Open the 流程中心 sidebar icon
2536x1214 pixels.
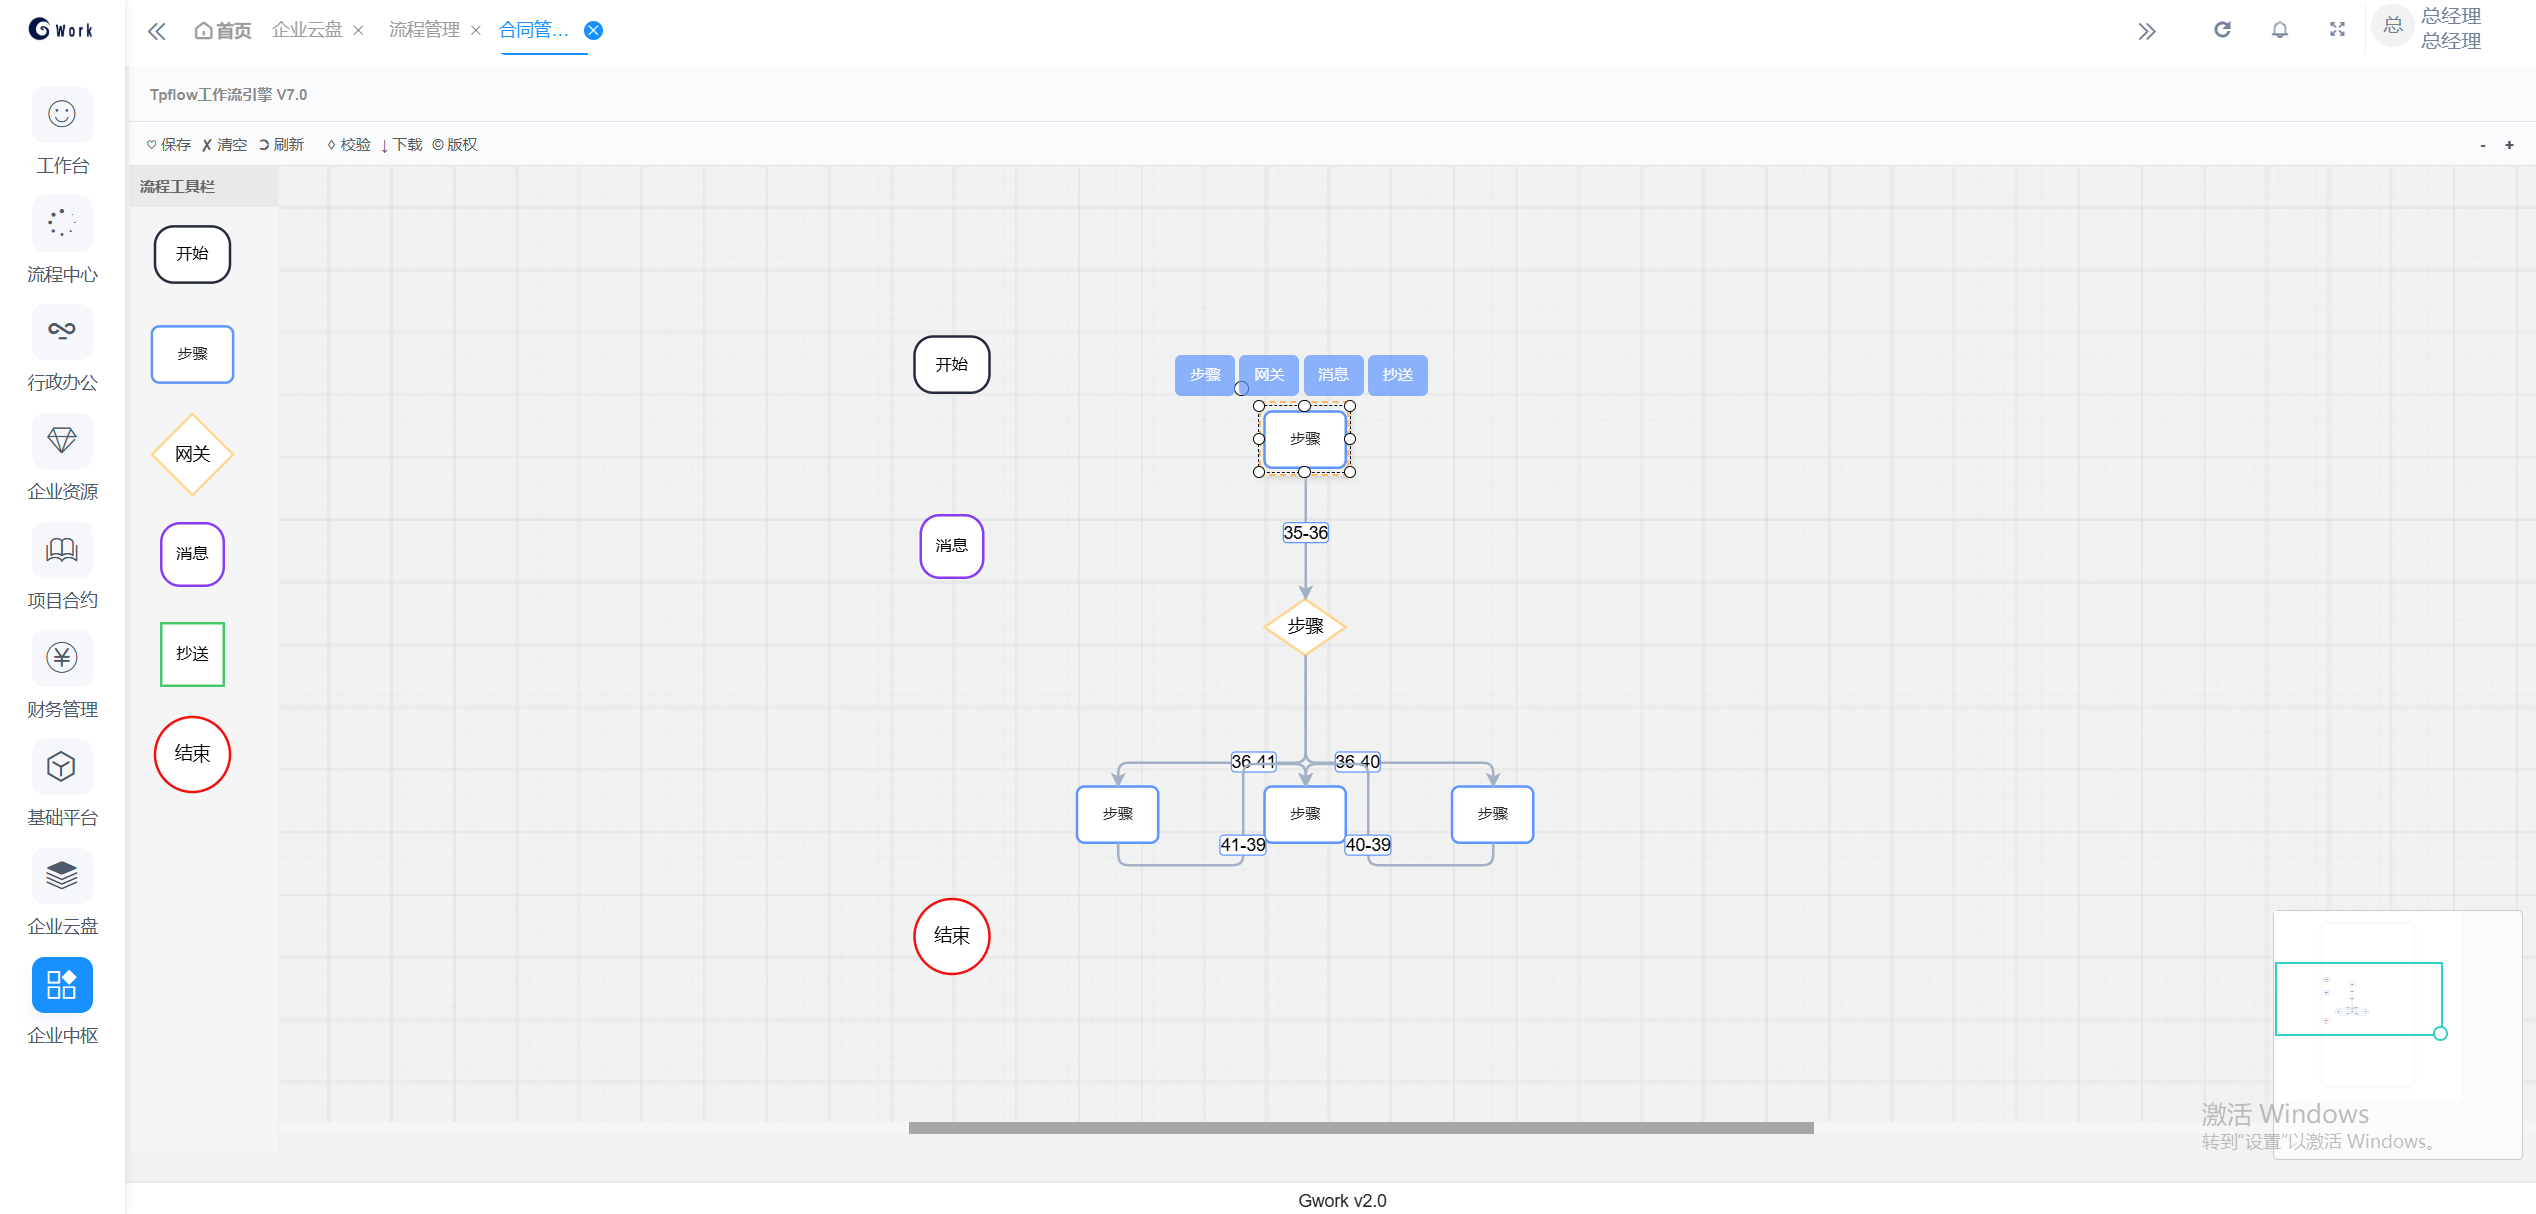click(x=62, y=223)
